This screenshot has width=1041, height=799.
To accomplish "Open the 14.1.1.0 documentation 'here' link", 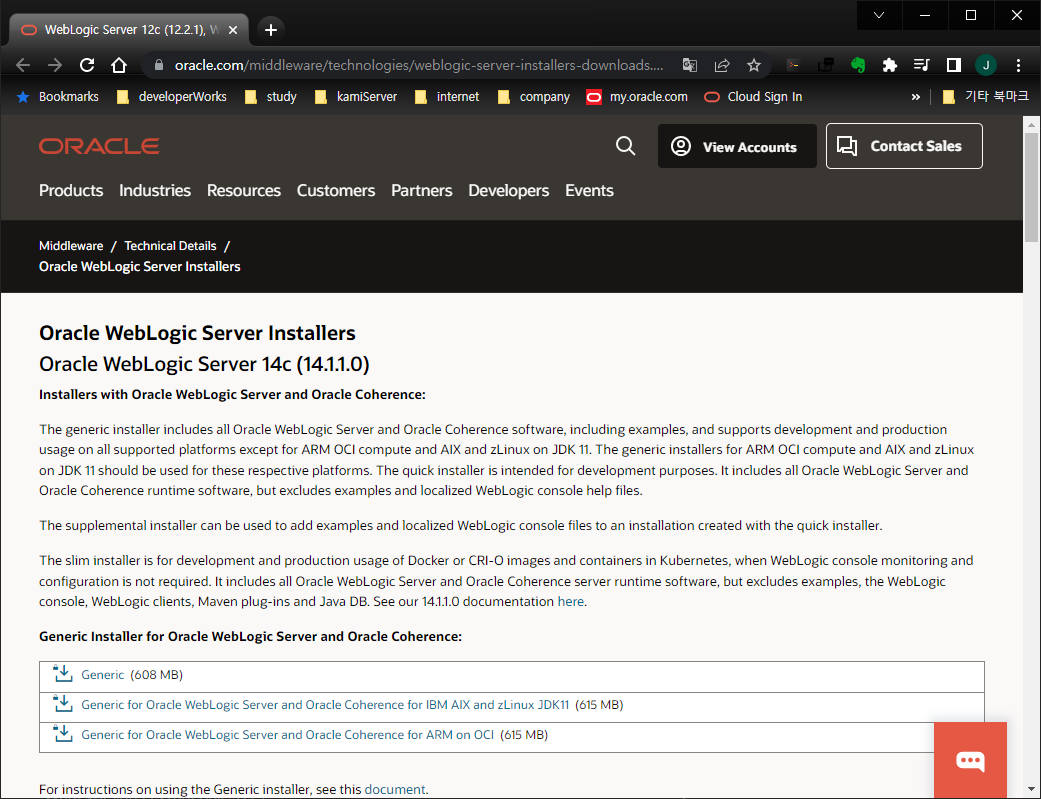I will [x=570, y=602].
